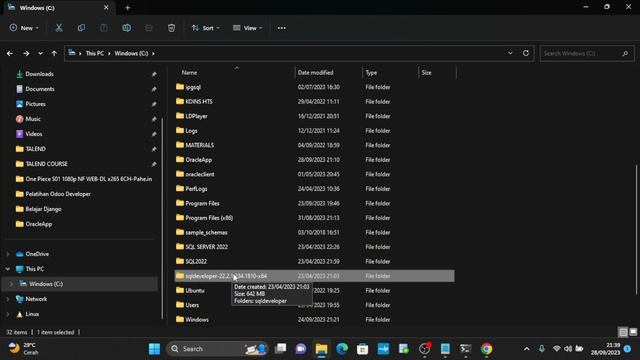Open Microsoft Edge from taskbar
Screen dimensions: 640x360
pos(342,349)
